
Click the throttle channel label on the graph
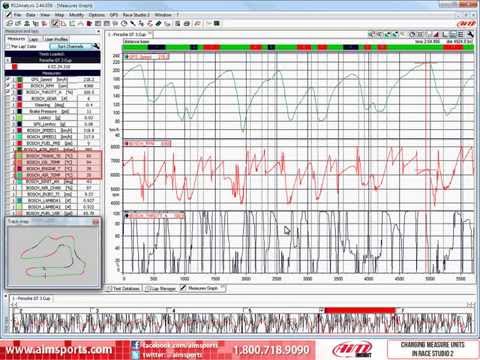pyautogui.click(x=154, y=216)
